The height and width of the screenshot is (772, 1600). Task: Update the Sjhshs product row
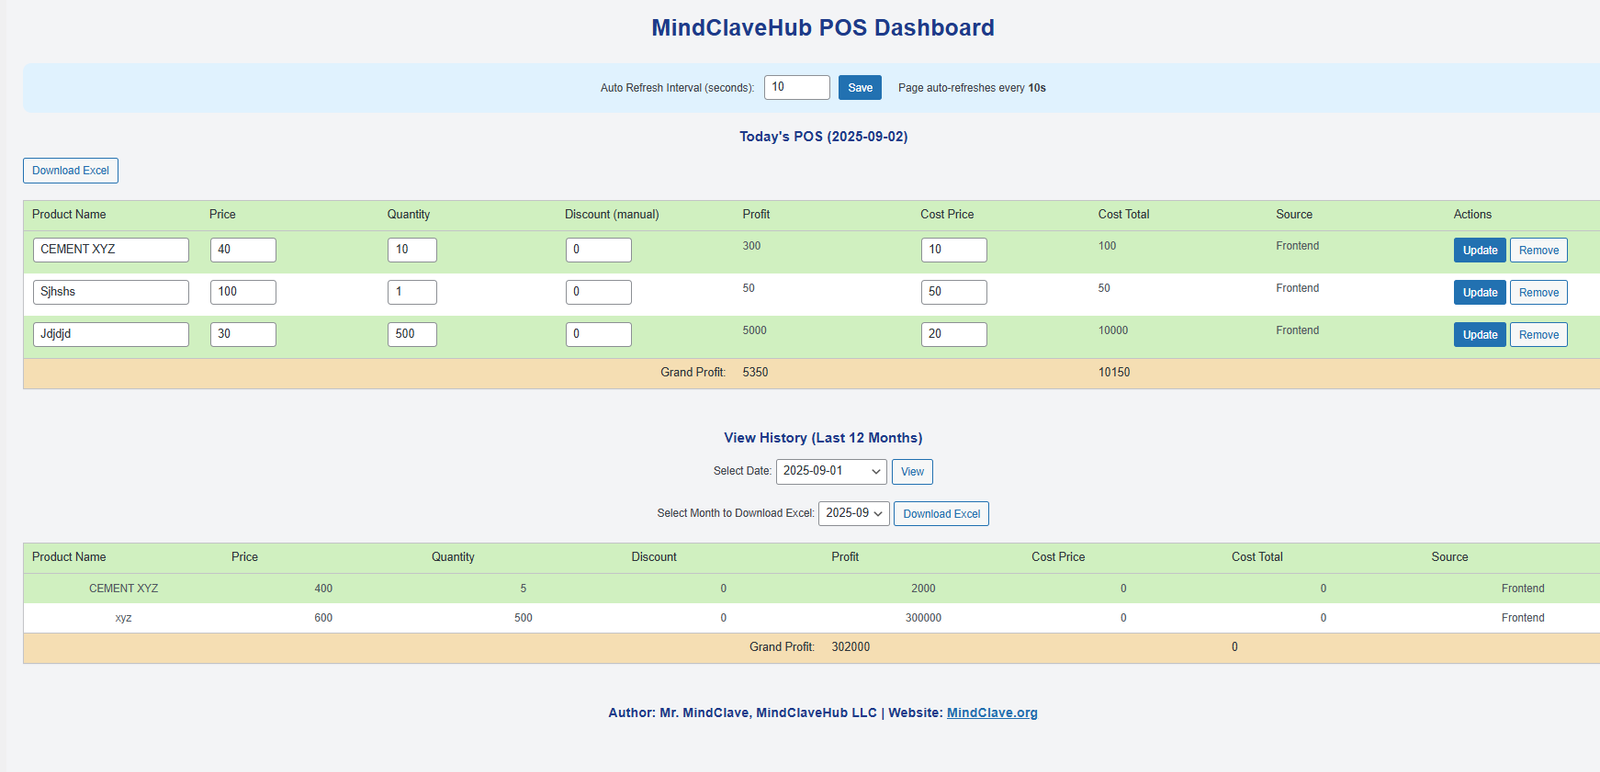(x=1479, y=292)
